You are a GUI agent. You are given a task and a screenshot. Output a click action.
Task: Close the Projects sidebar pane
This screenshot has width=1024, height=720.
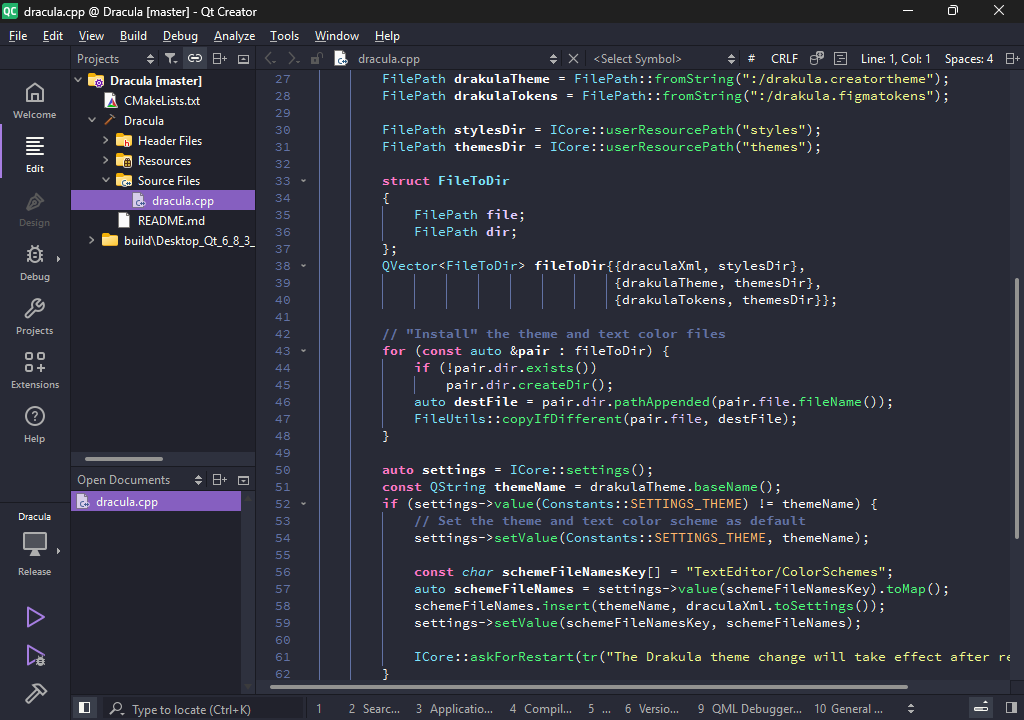[244, 59]
